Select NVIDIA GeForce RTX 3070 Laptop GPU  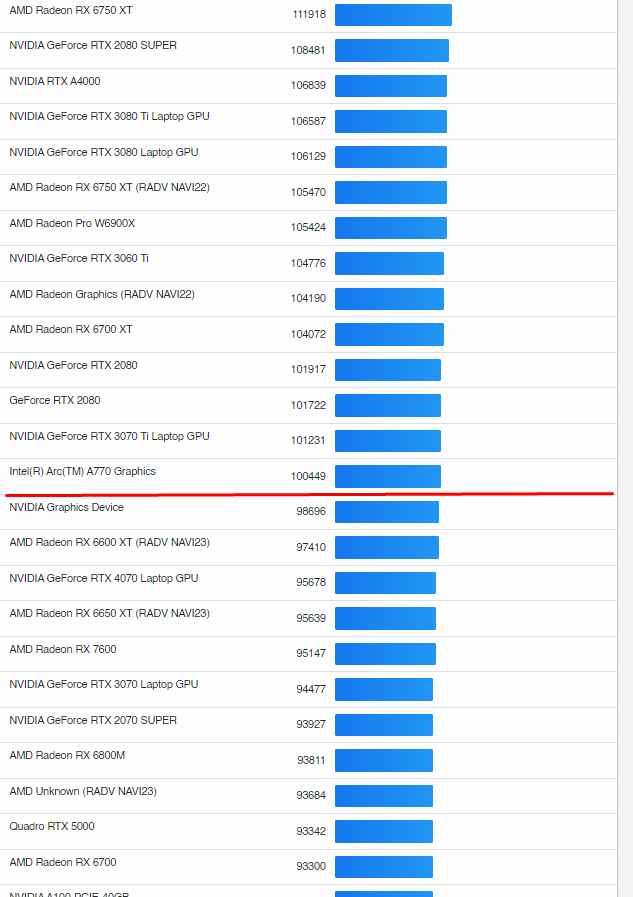pyautogui.click(x=104, y=684)
